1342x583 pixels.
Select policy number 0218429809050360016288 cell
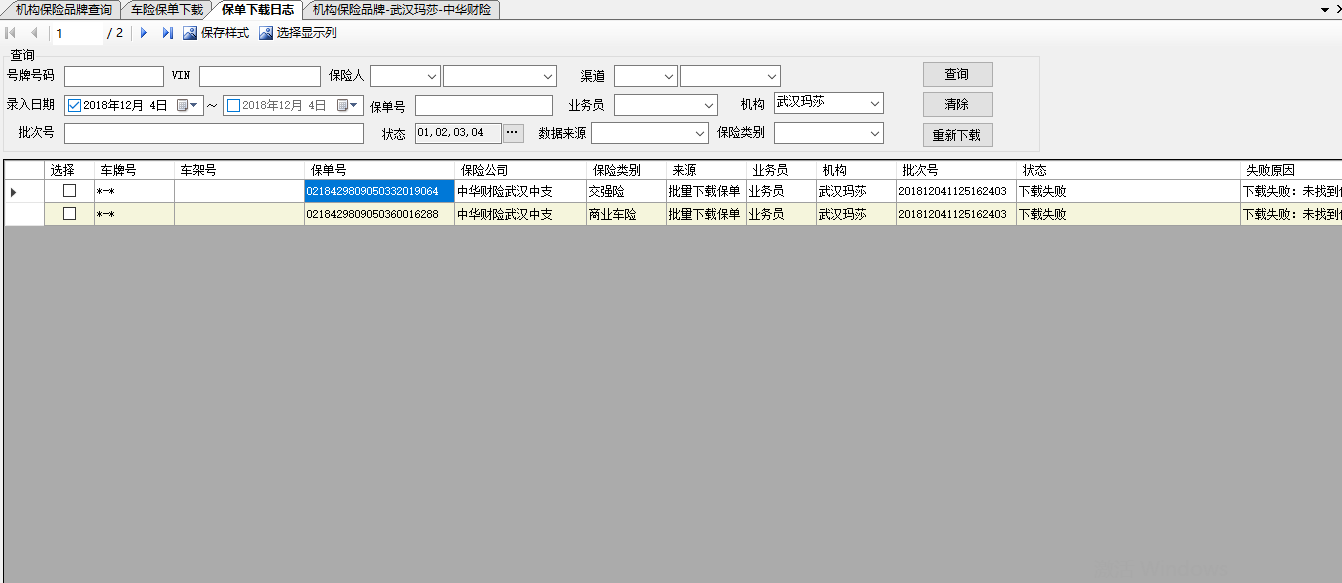pyautogui.click(x=379, y=214)
